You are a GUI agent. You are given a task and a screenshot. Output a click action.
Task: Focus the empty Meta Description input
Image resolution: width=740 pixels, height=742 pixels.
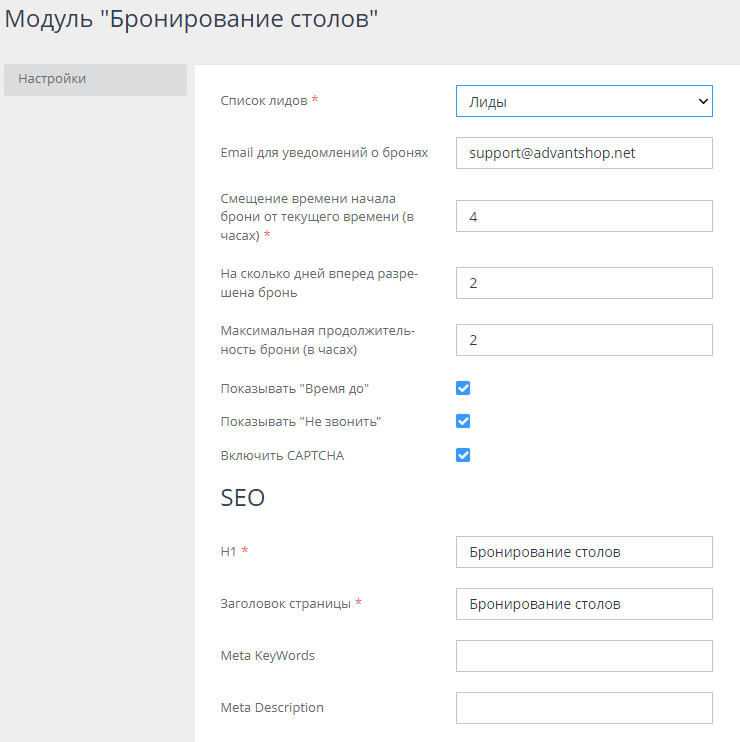click(x=584, y=708)
